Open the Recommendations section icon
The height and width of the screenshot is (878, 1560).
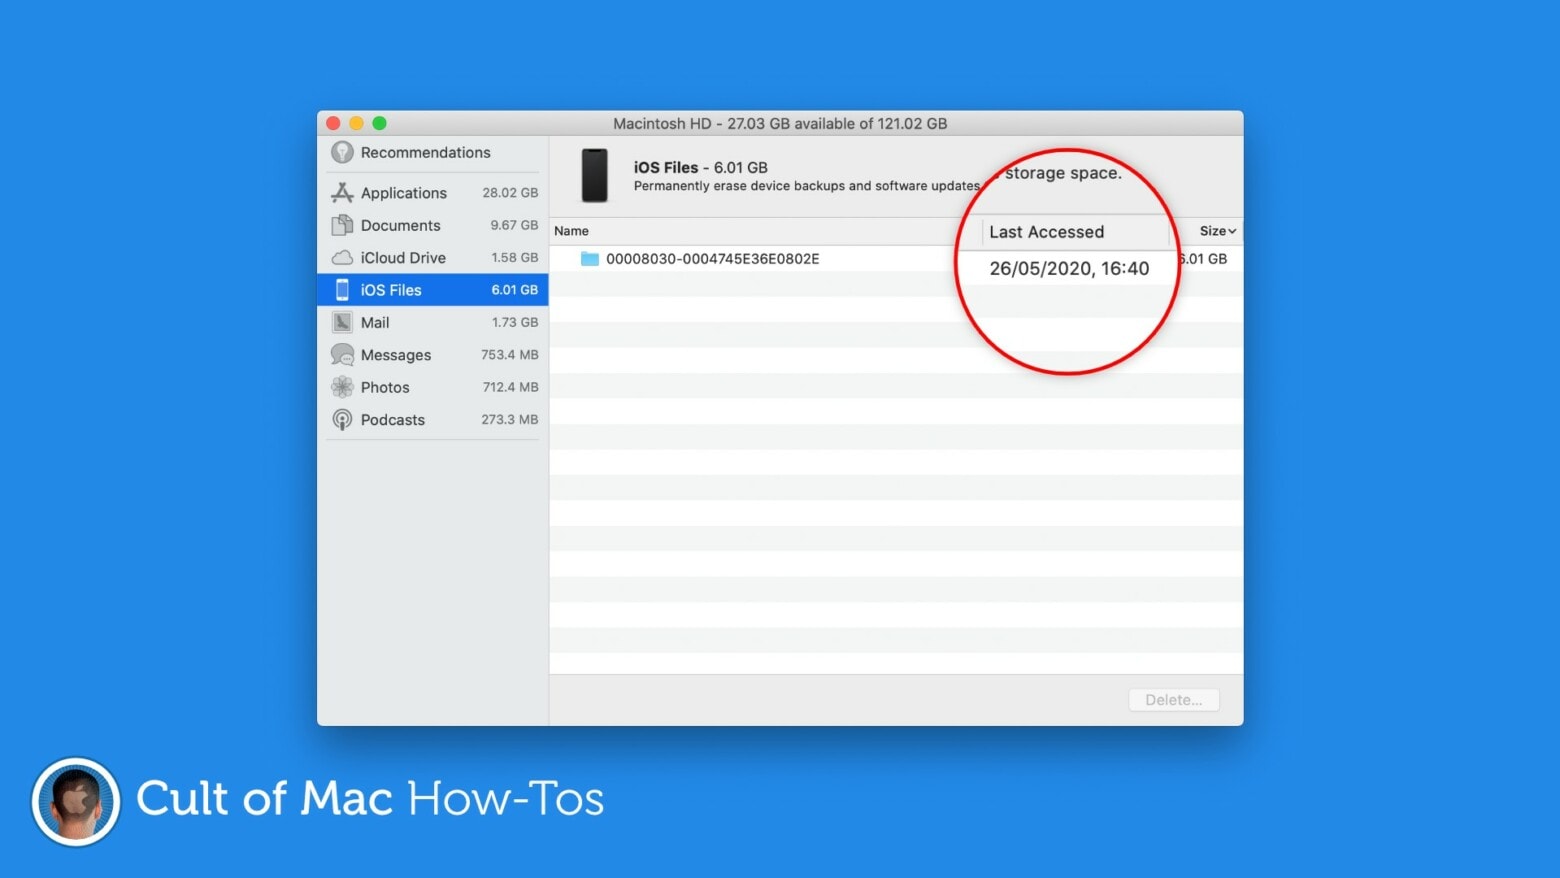coord(343,152)
